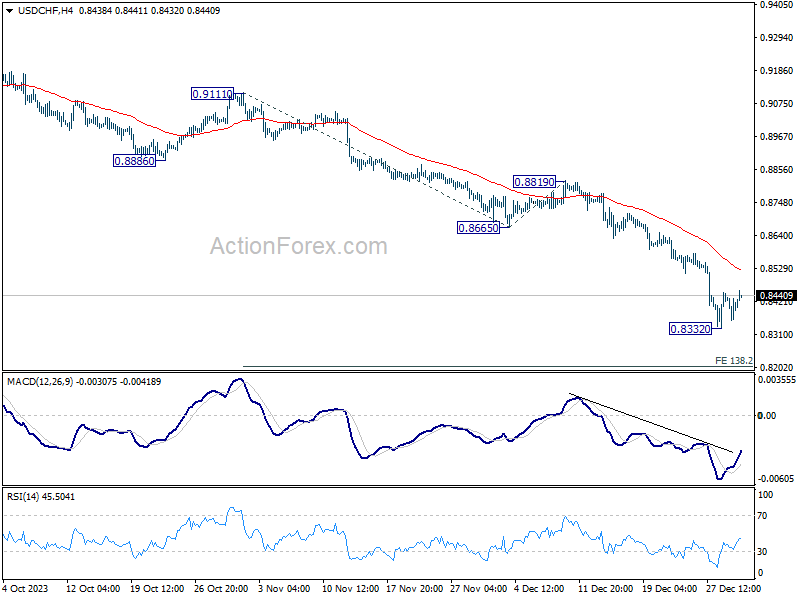This screenshot has height=600, width=800.
Task: Click the MACD scale value 0.003555
Action: (x=777, y=380)
